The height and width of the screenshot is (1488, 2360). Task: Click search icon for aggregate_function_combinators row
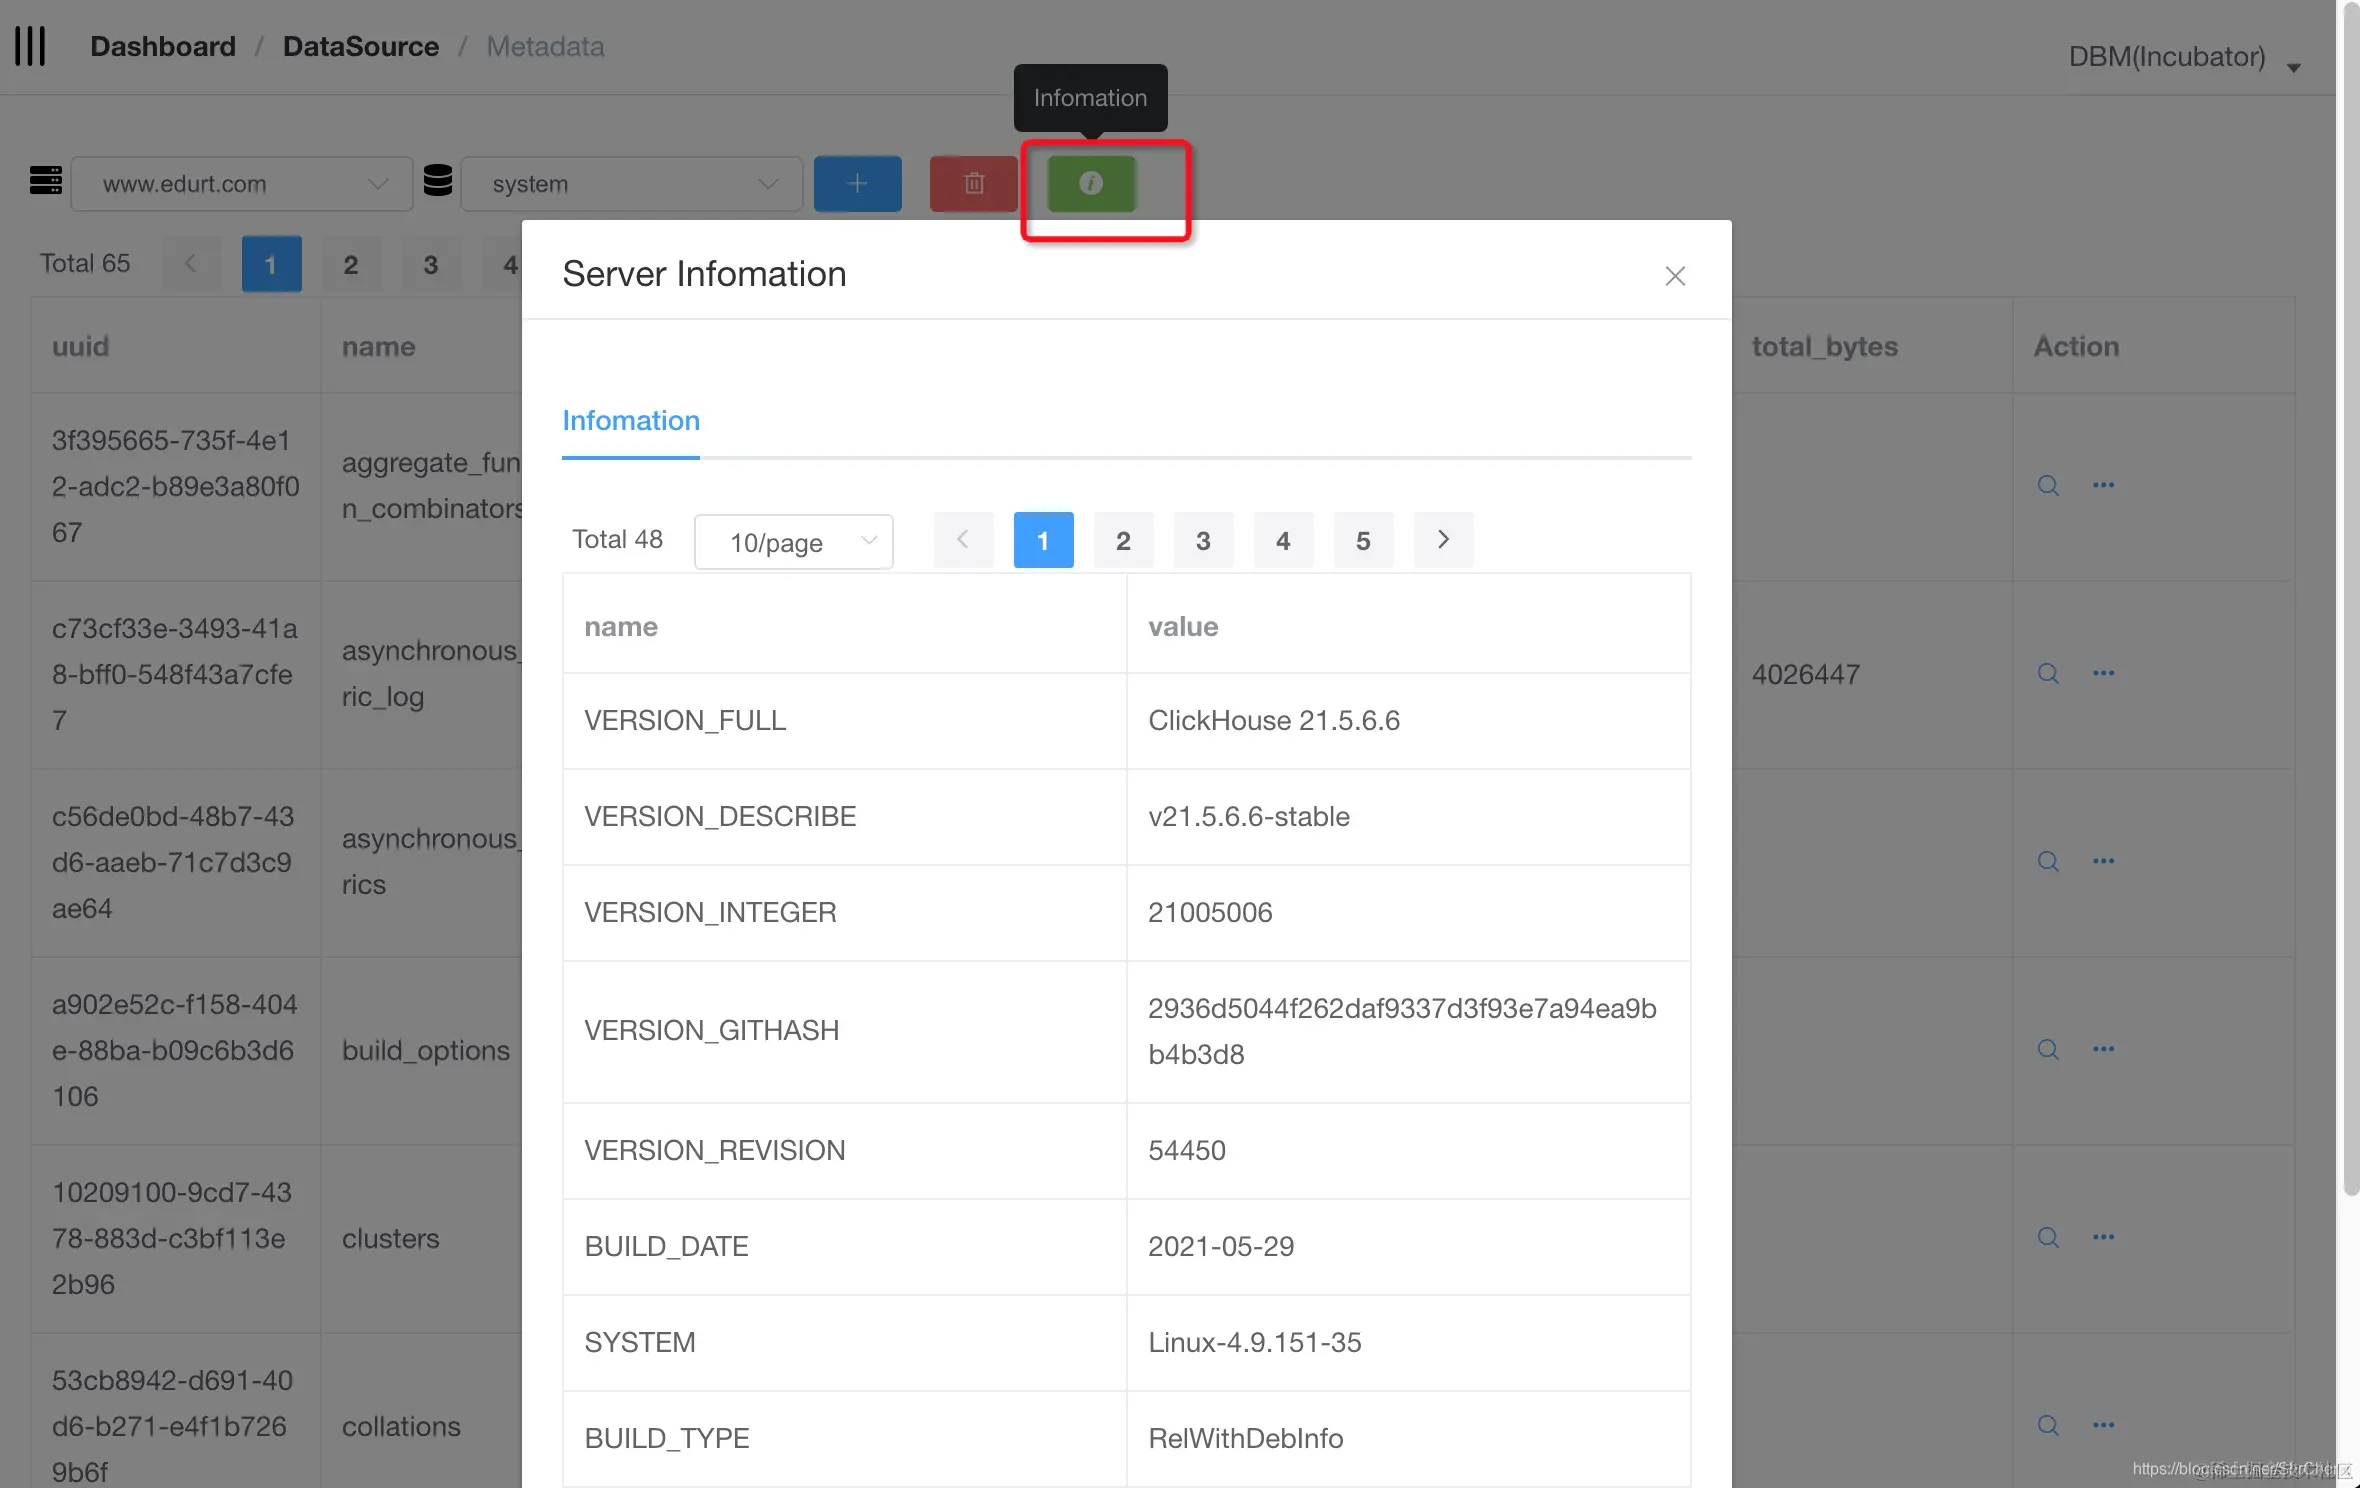2047,486
